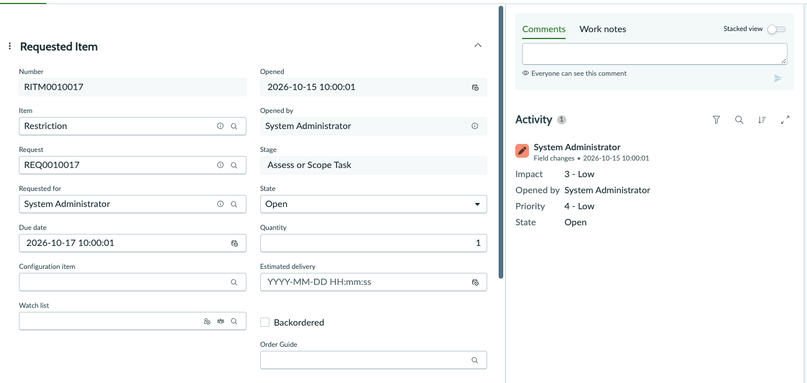Image resolution: width=807 pixels, height=383 pixels.
Task: Switch to the Work notes tab
Action: [603, 29]
